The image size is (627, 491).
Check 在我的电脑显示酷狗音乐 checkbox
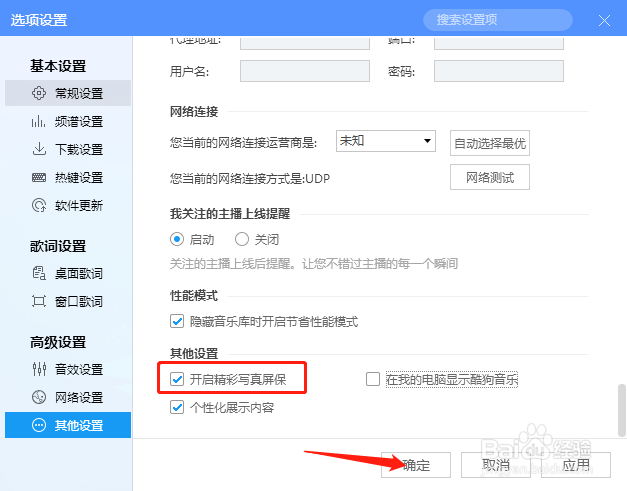pyautogui.click(x=373, y=379)
